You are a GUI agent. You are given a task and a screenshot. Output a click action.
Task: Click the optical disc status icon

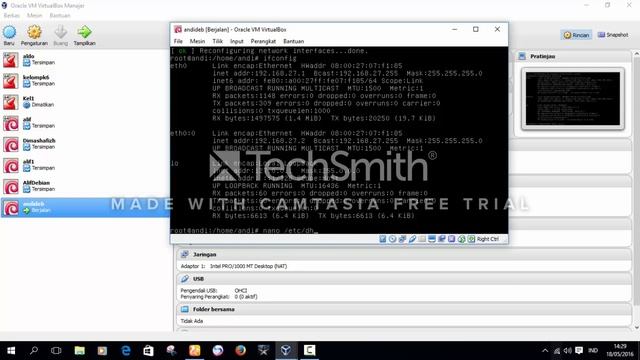pyautogui.click(x=392, y=239)
